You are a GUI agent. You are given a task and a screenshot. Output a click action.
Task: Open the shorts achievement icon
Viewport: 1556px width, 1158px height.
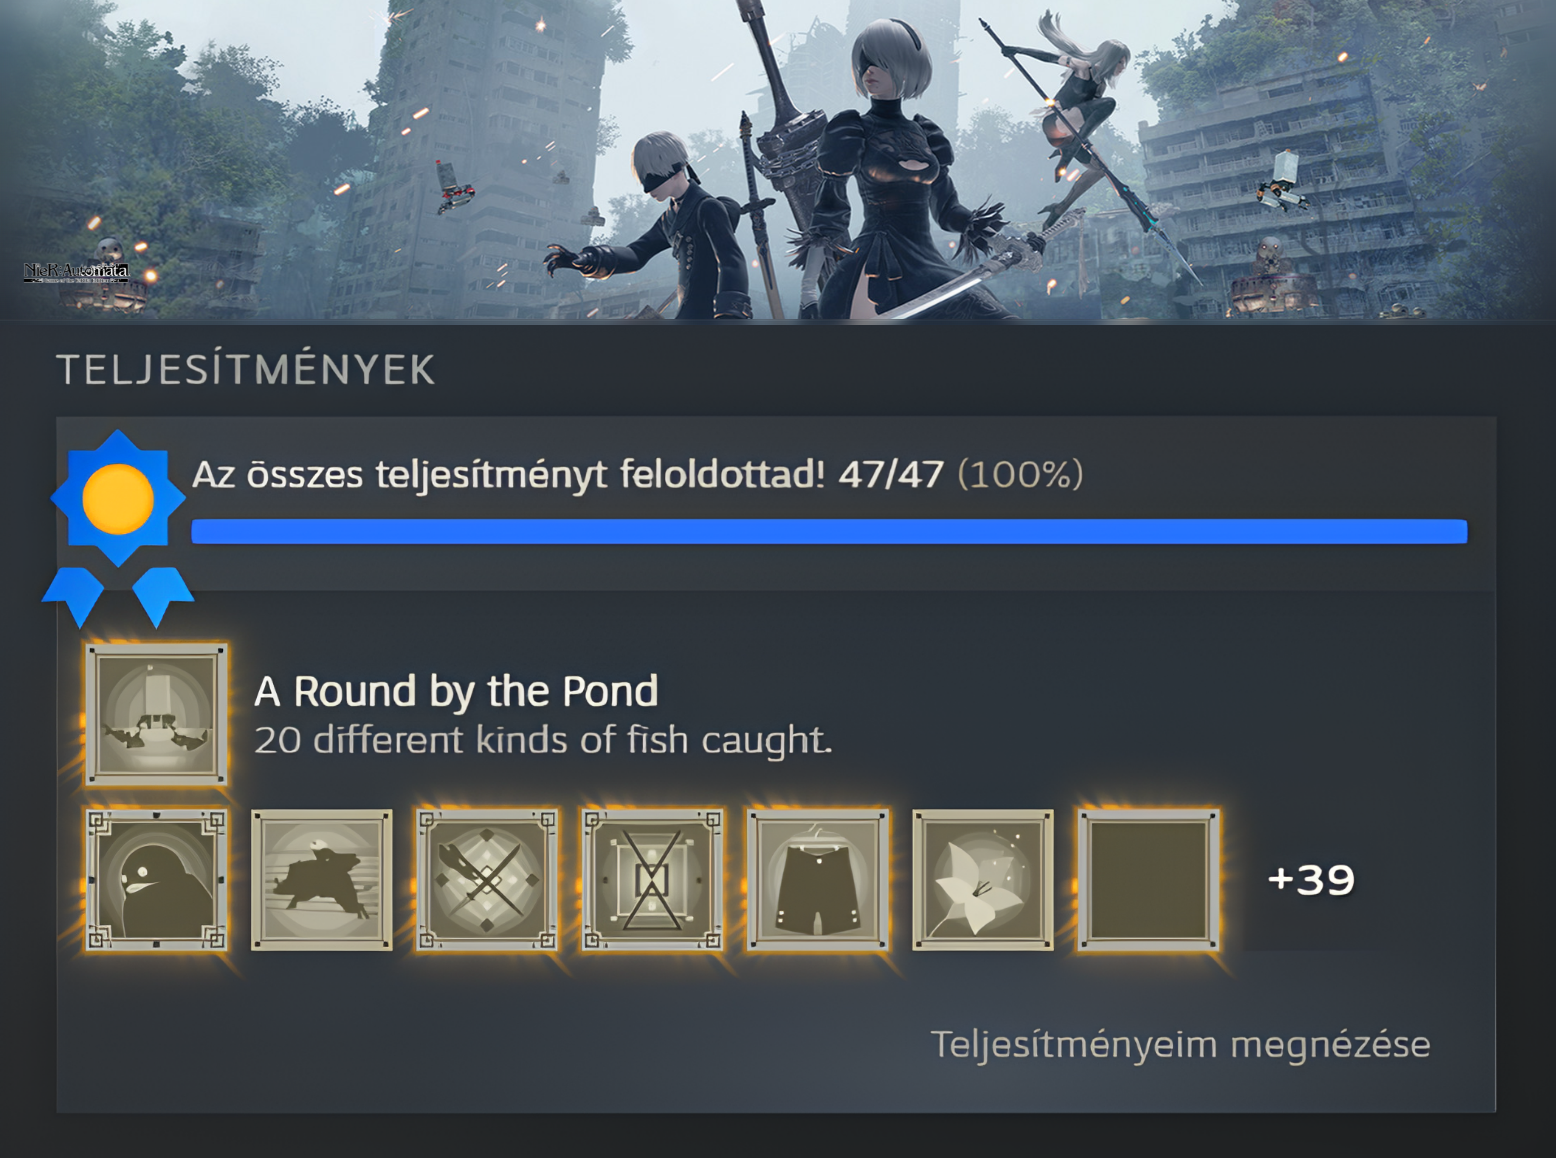pyautogui.click(x=818, y=880)
